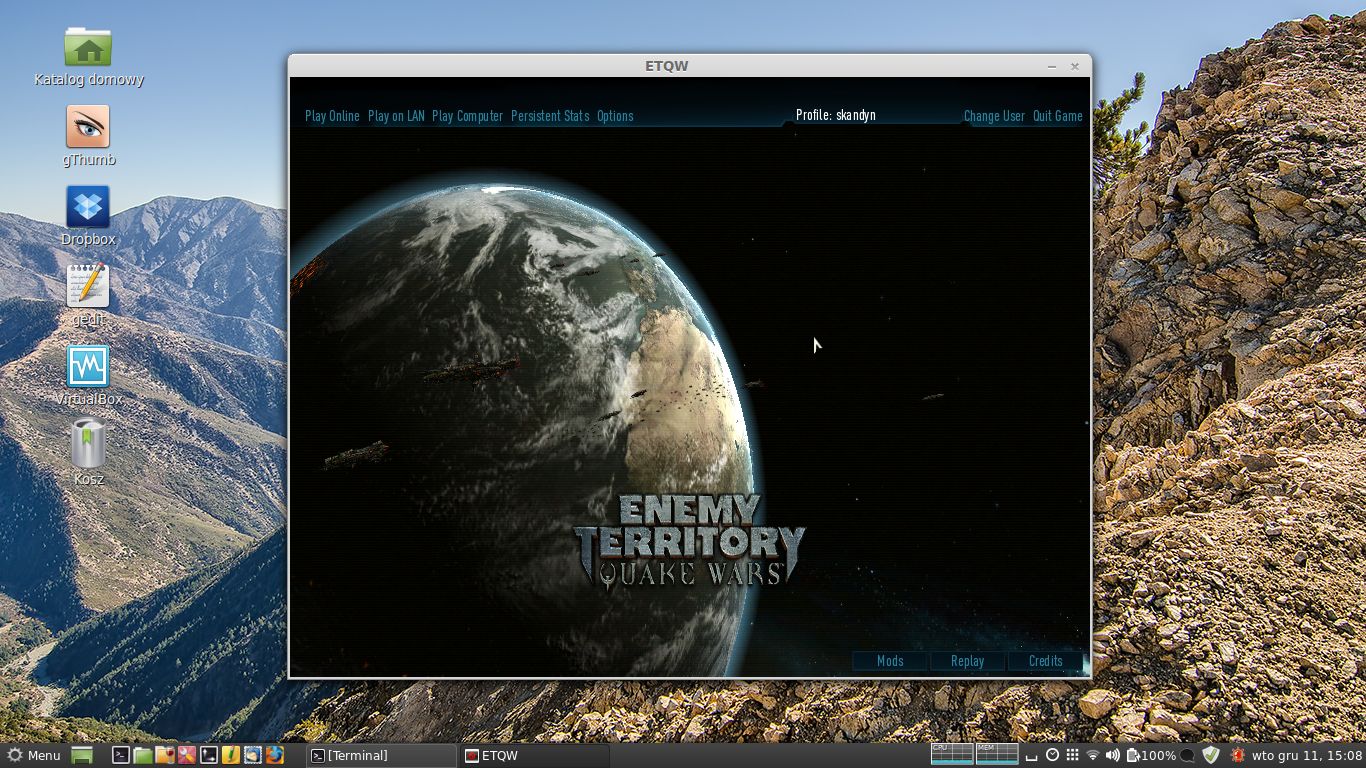
Task: Click Change User link
Action: (x=994, y=116)
